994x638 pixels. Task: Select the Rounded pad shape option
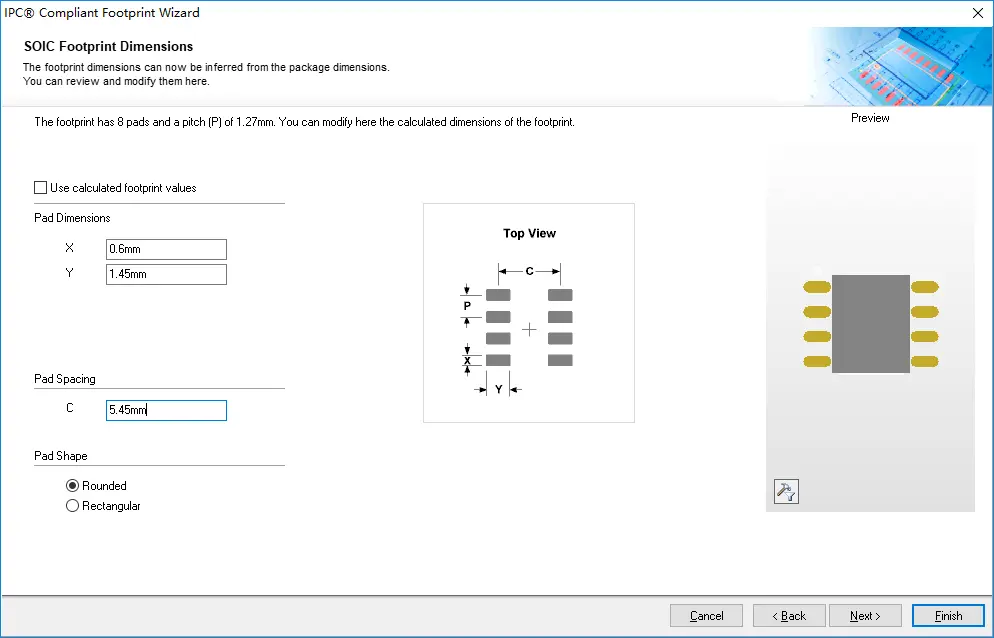point(73,486)
